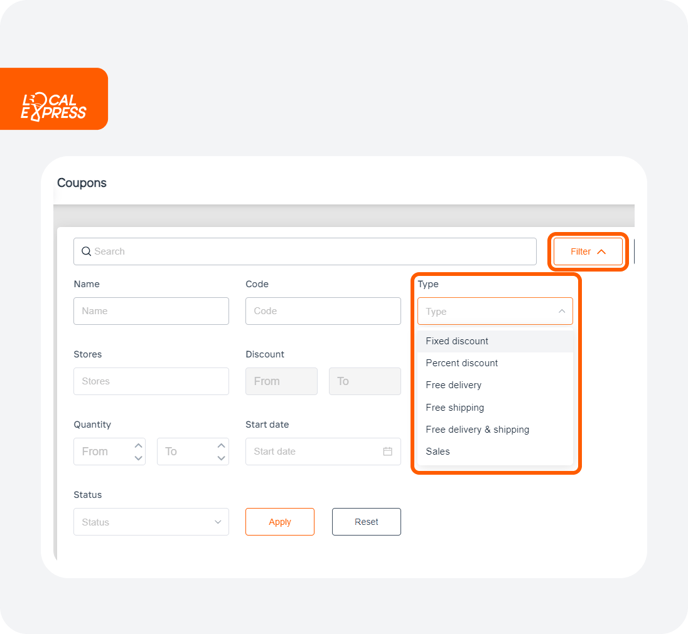The image size is (688, 634).
Task: Focus the coupon Search field
Action: pyautogui.click(x=305, y=251)
